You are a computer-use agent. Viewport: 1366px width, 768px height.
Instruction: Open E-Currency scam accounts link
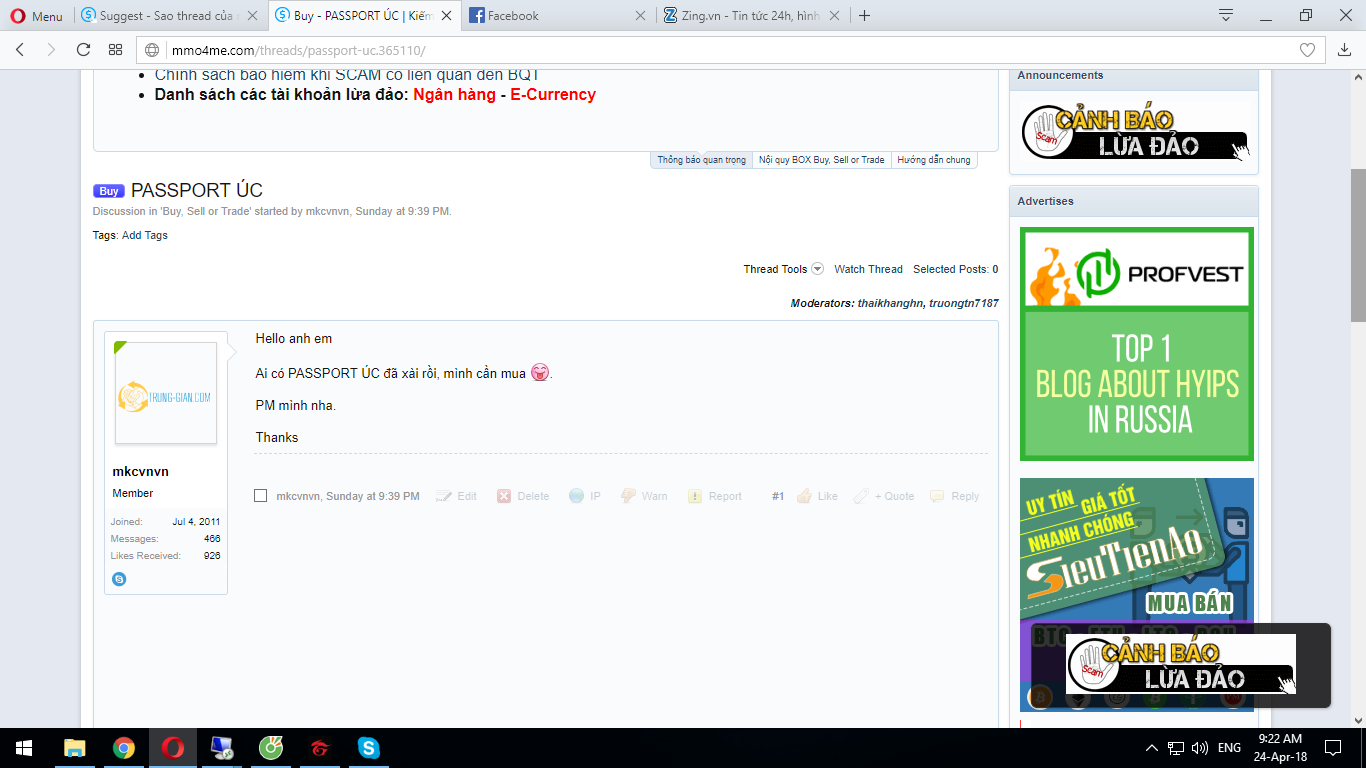point(553,95)
